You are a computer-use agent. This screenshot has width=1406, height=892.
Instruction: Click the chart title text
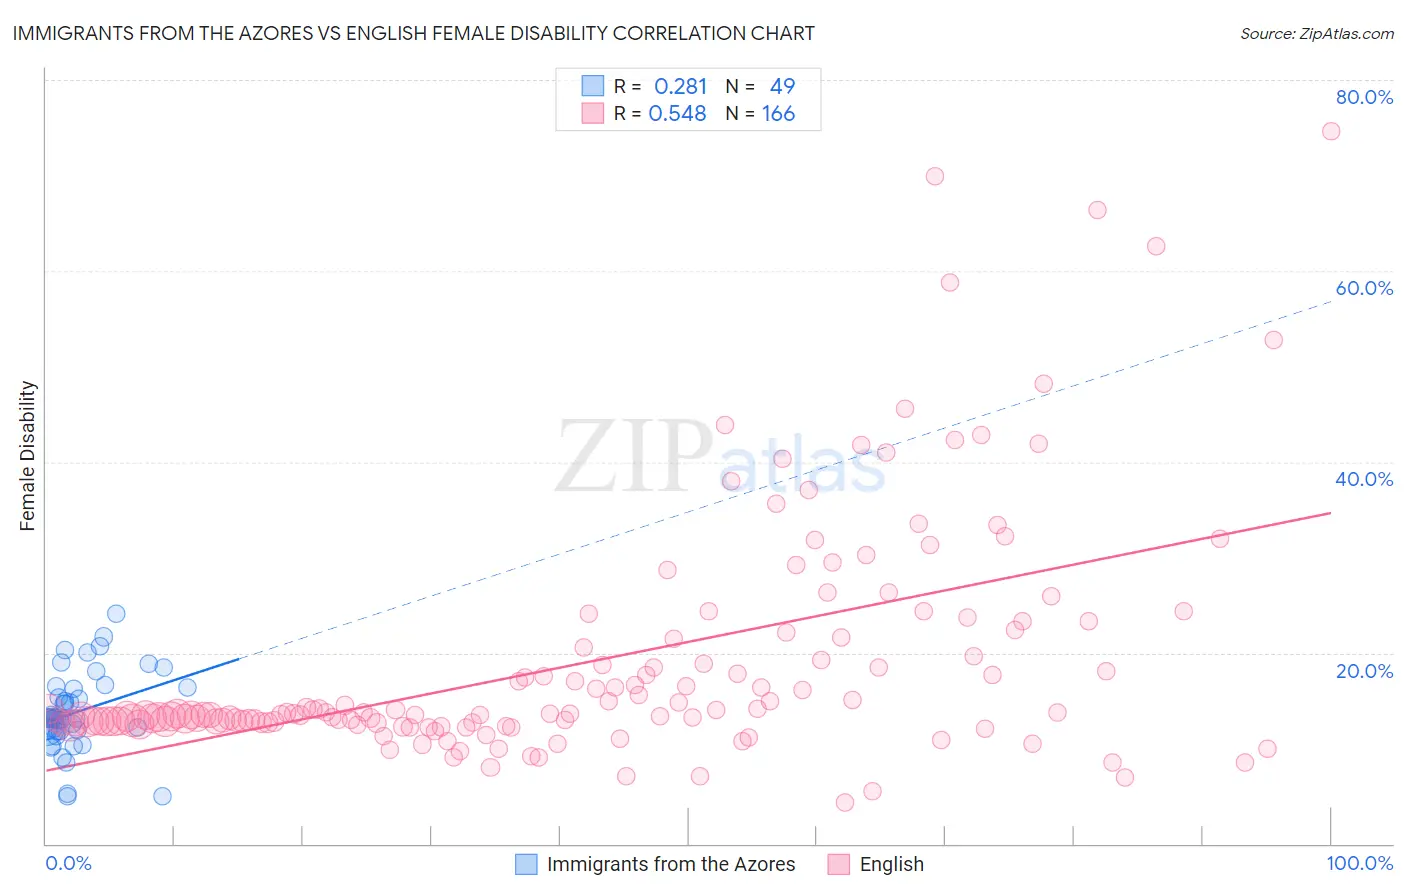click(x=413, y=33)
